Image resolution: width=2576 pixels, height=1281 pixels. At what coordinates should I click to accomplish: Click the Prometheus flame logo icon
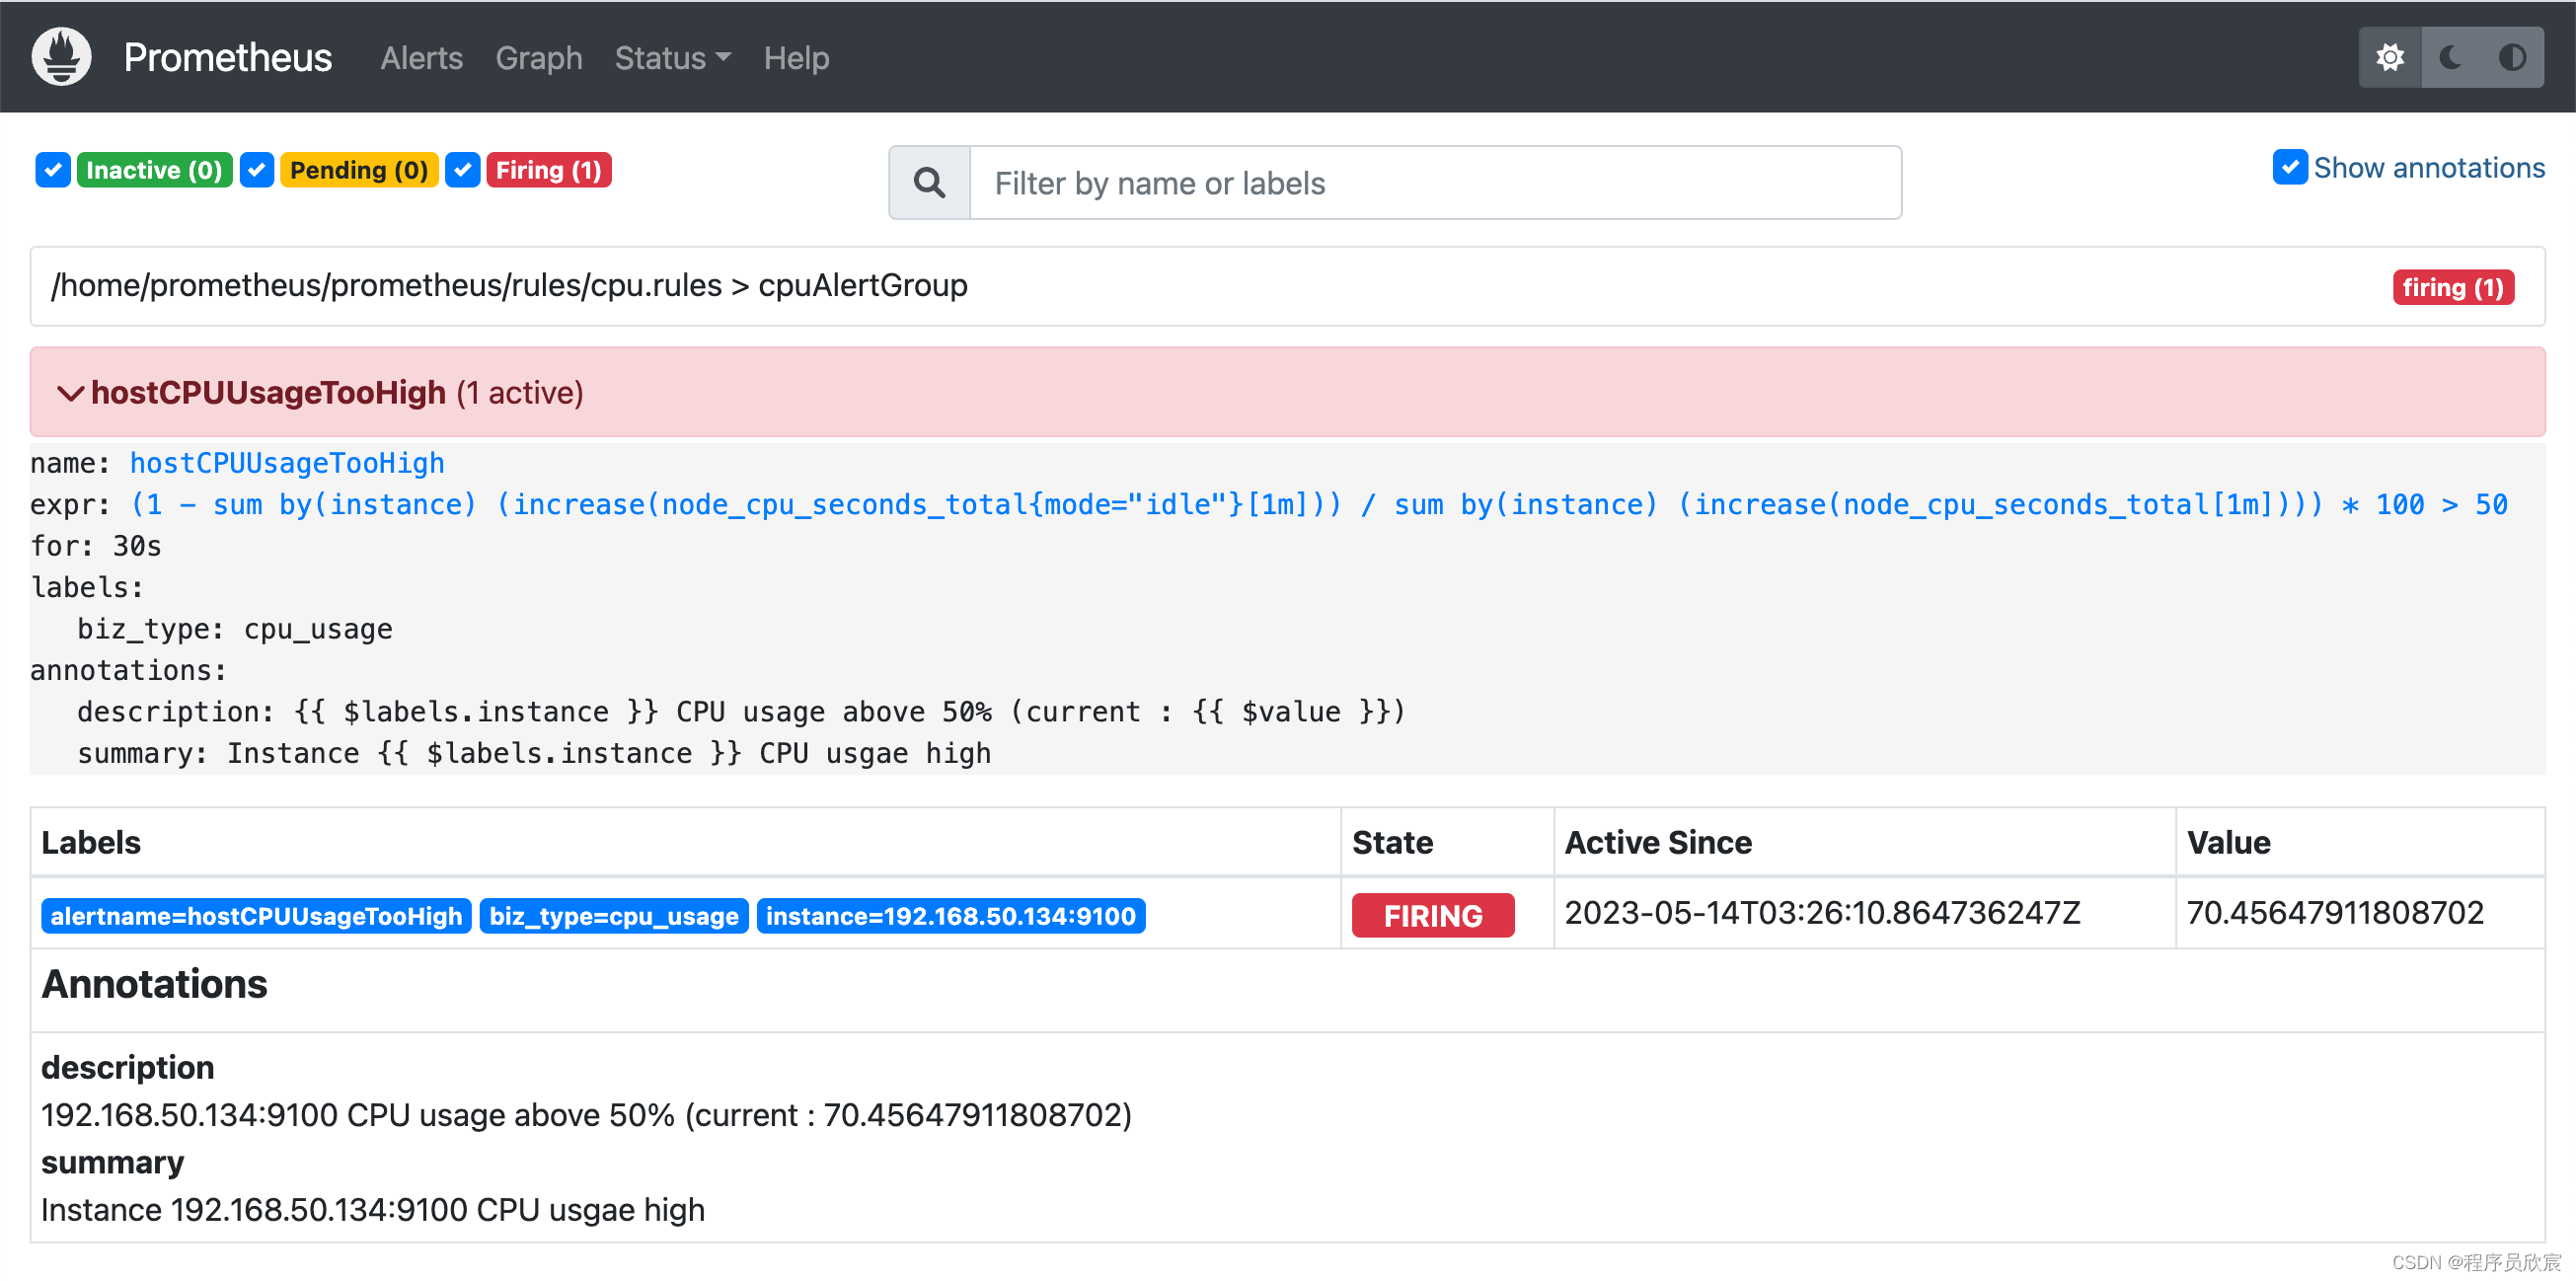[61, 57]
